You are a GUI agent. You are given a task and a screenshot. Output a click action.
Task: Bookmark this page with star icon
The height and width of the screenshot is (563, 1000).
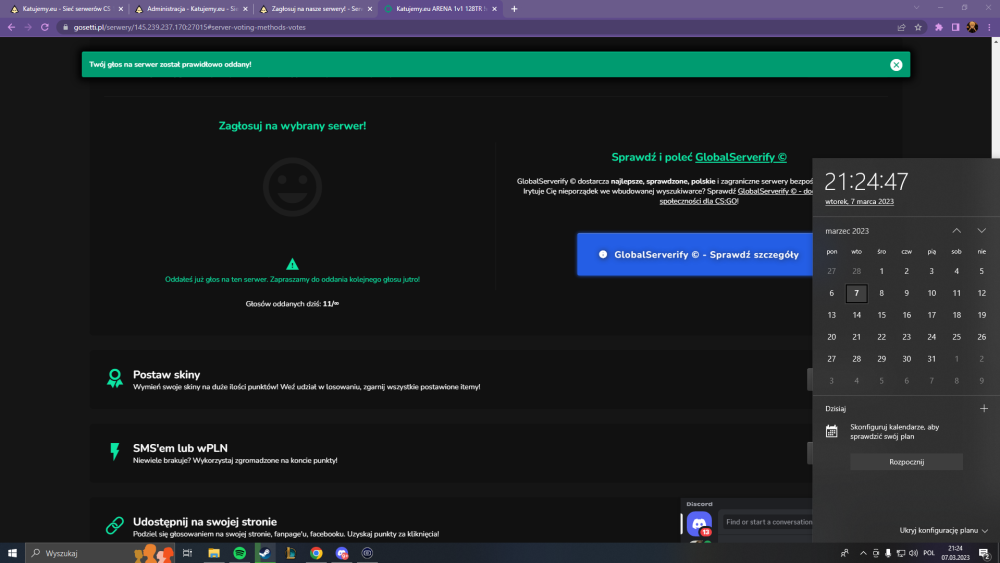(x=918, y=27)
